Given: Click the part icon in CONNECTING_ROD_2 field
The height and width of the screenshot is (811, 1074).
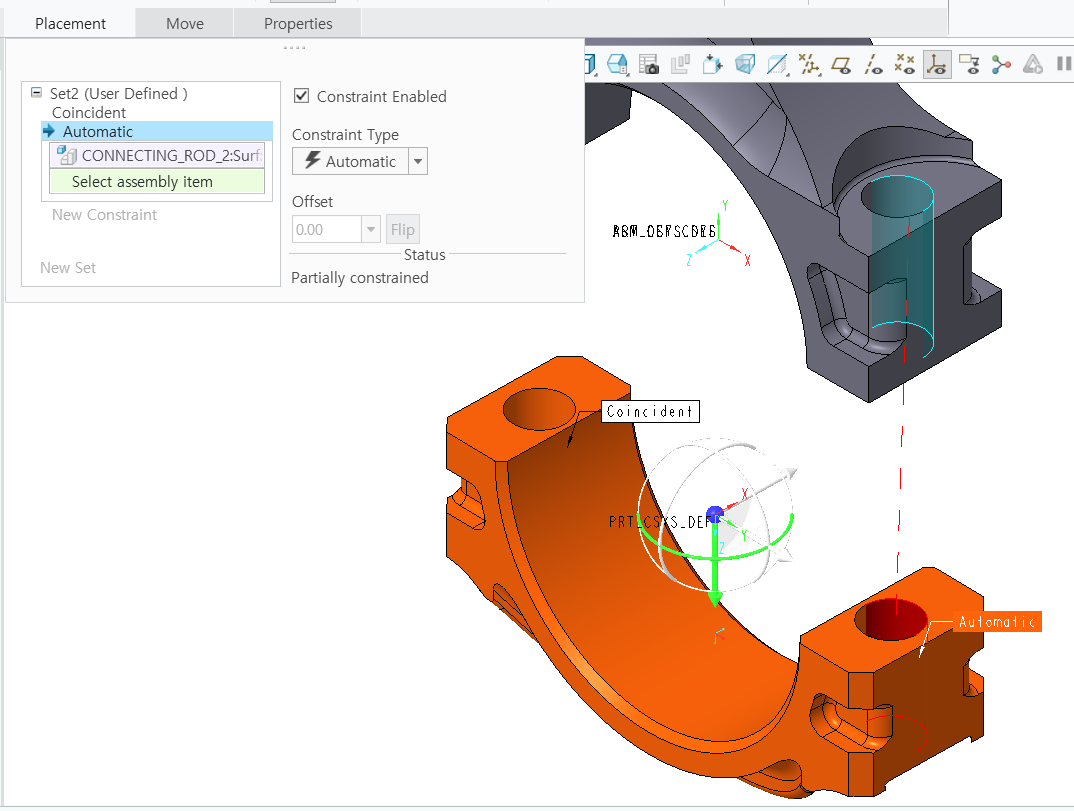Looking at the screenshot, I should coord(66,155).
